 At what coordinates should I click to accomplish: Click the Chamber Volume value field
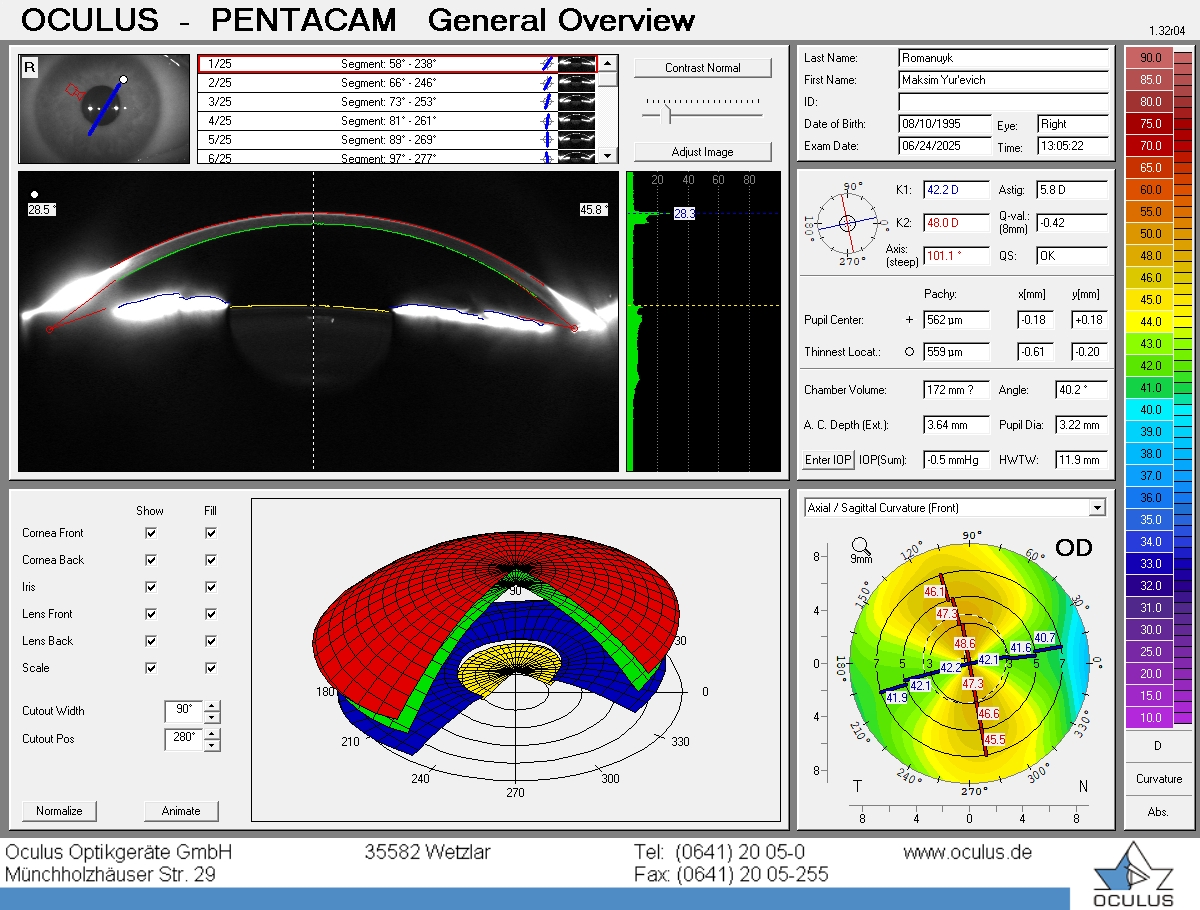pyautogui.click(x=956, y=390)
